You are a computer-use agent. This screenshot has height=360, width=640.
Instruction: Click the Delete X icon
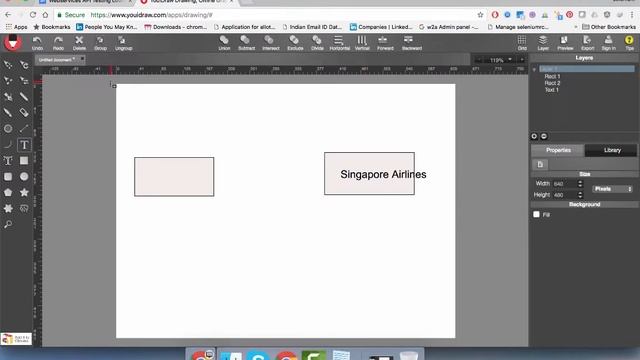coord(79,43)
